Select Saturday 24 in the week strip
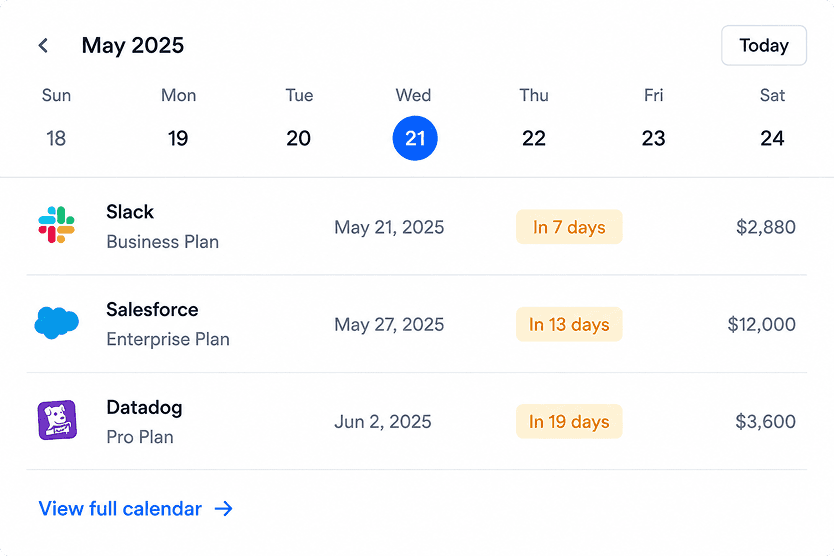This screenshot has width=834, height=556. 772,138
